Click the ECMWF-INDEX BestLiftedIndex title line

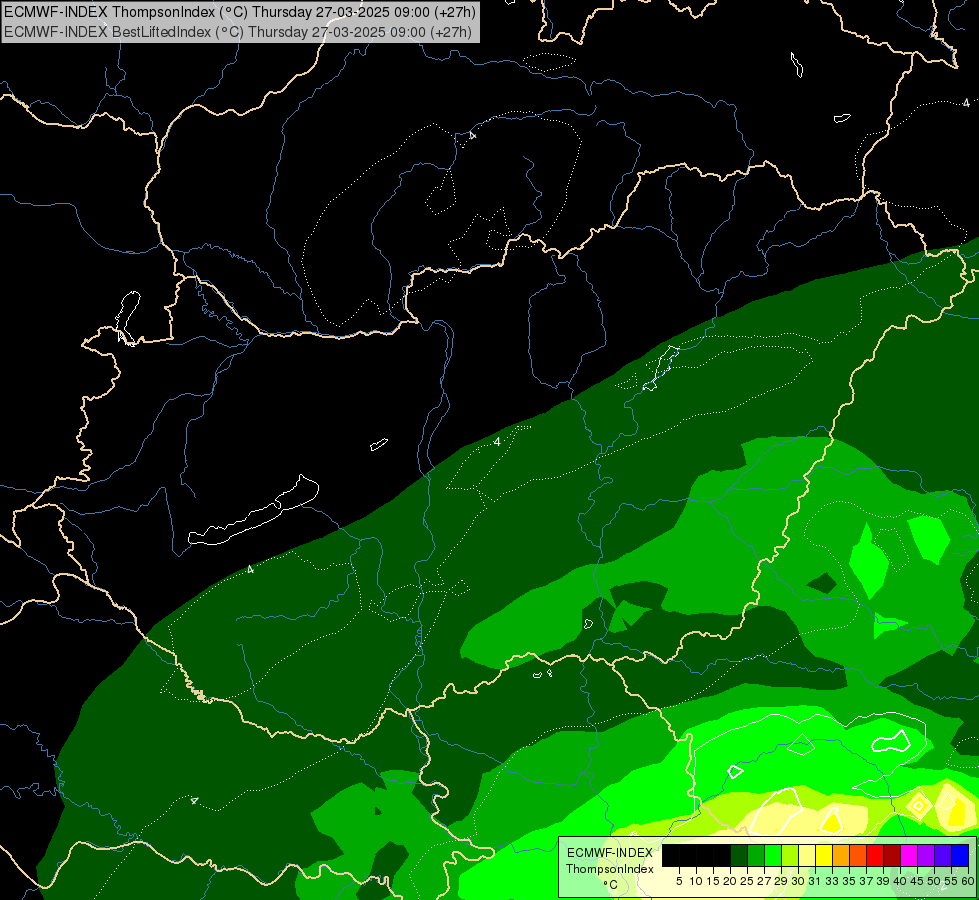tap(238, 32)
